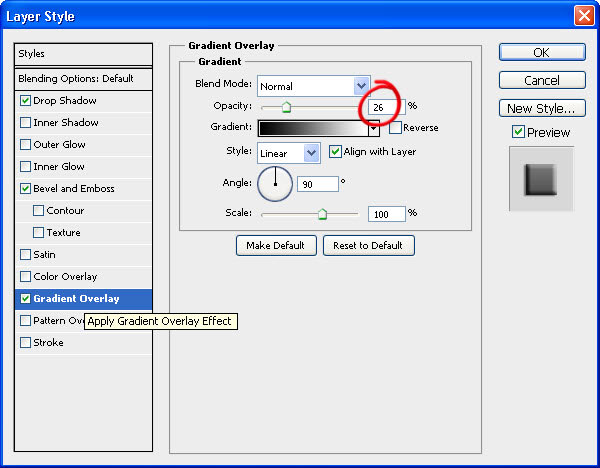Click the Linear style combo box

289,153
